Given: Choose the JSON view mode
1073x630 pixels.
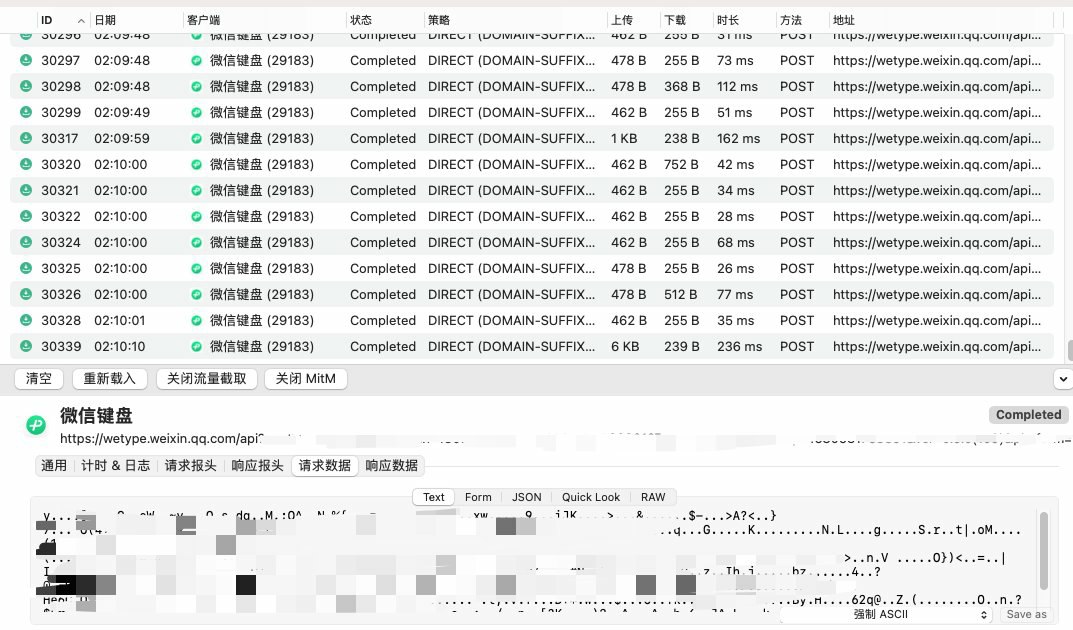Looking at the screenshot, I should tap(526, 497).
